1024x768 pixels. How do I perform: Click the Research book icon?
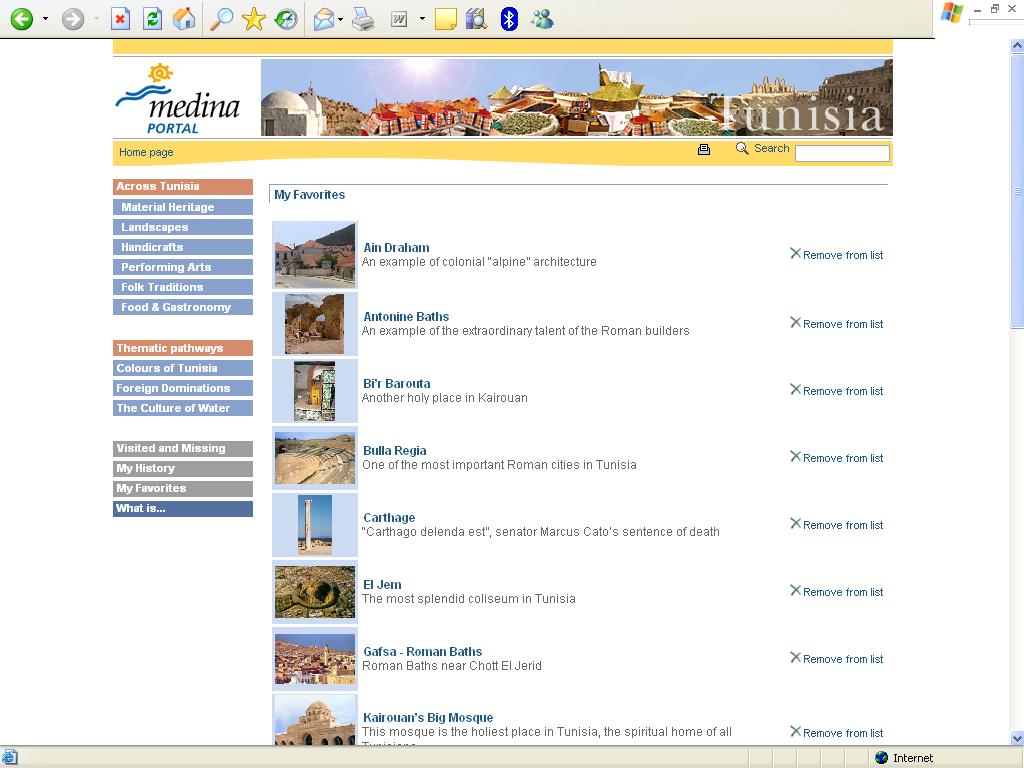pos(477,19)
